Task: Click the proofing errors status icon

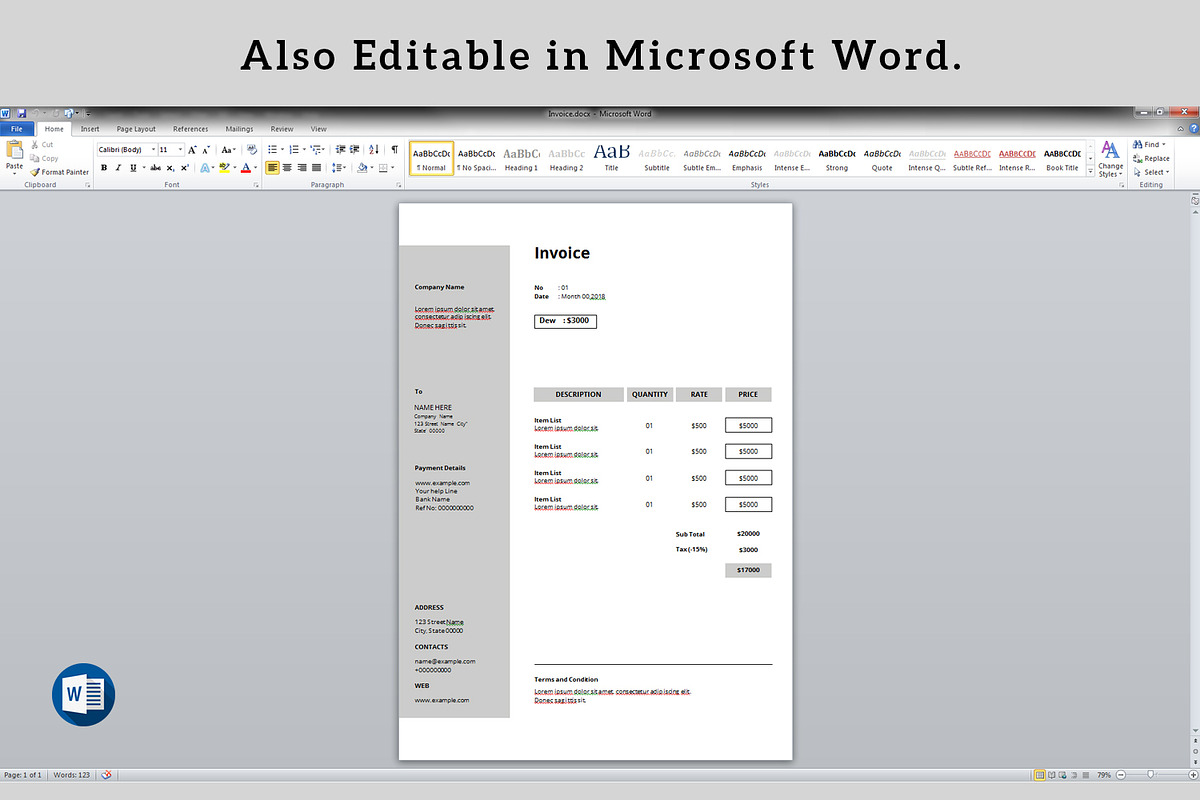Action: (x=106, y=775)
